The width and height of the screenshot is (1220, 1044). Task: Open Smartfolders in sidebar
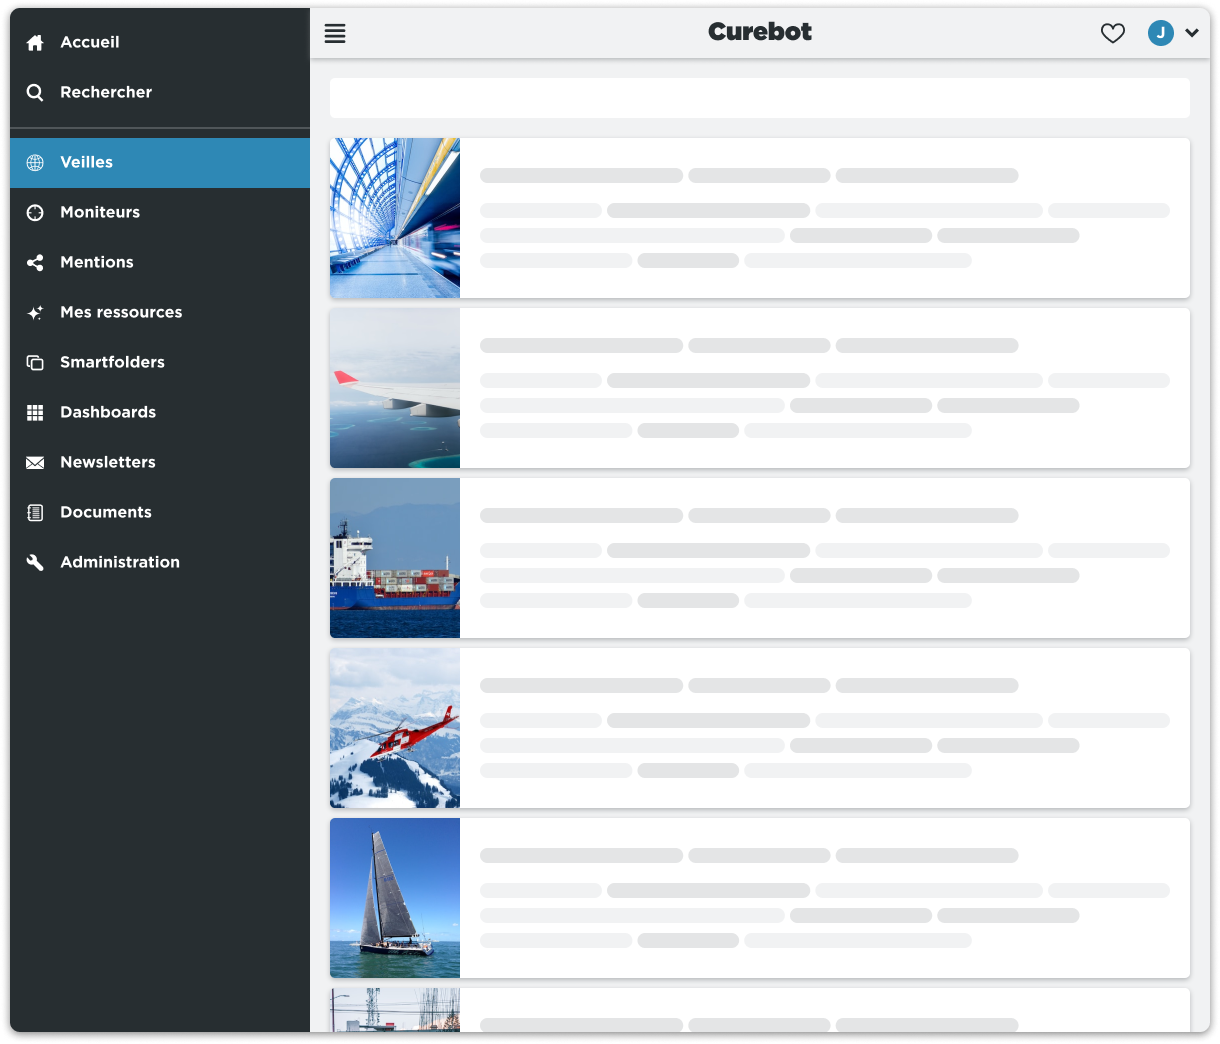coord(160,362)
